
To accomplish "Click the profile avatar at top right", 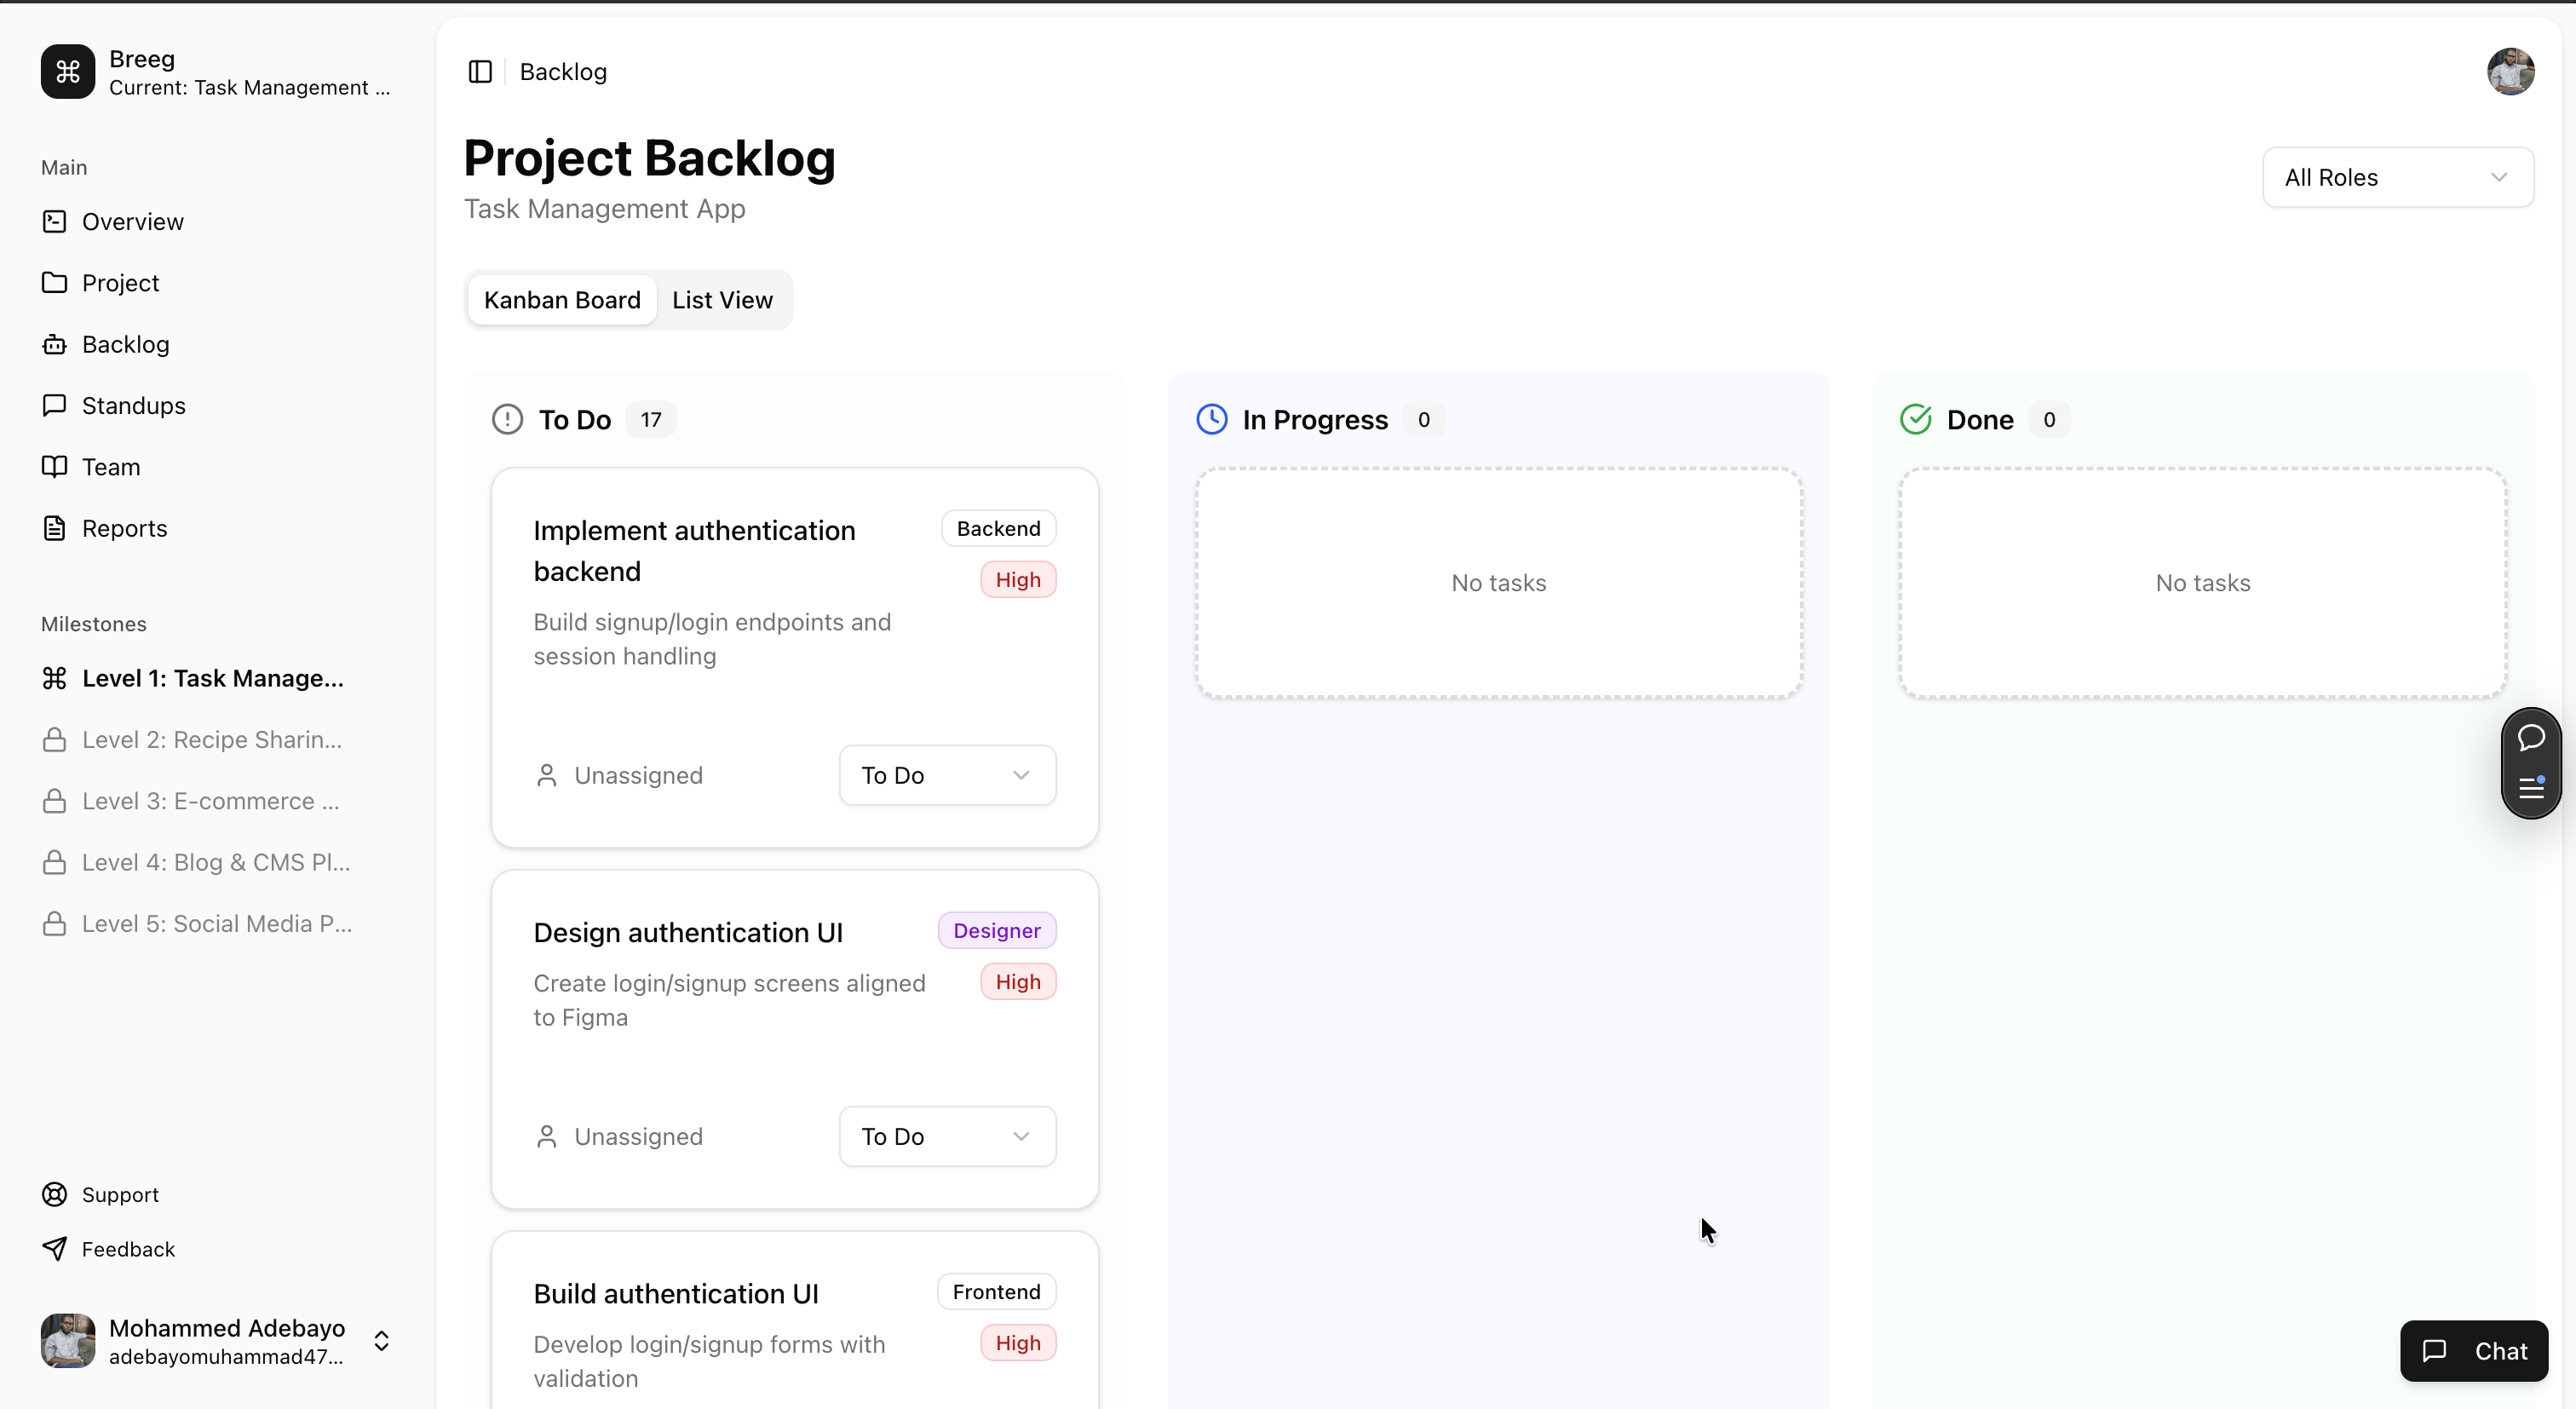I will pyautogui.click(x=2511, y=71).
